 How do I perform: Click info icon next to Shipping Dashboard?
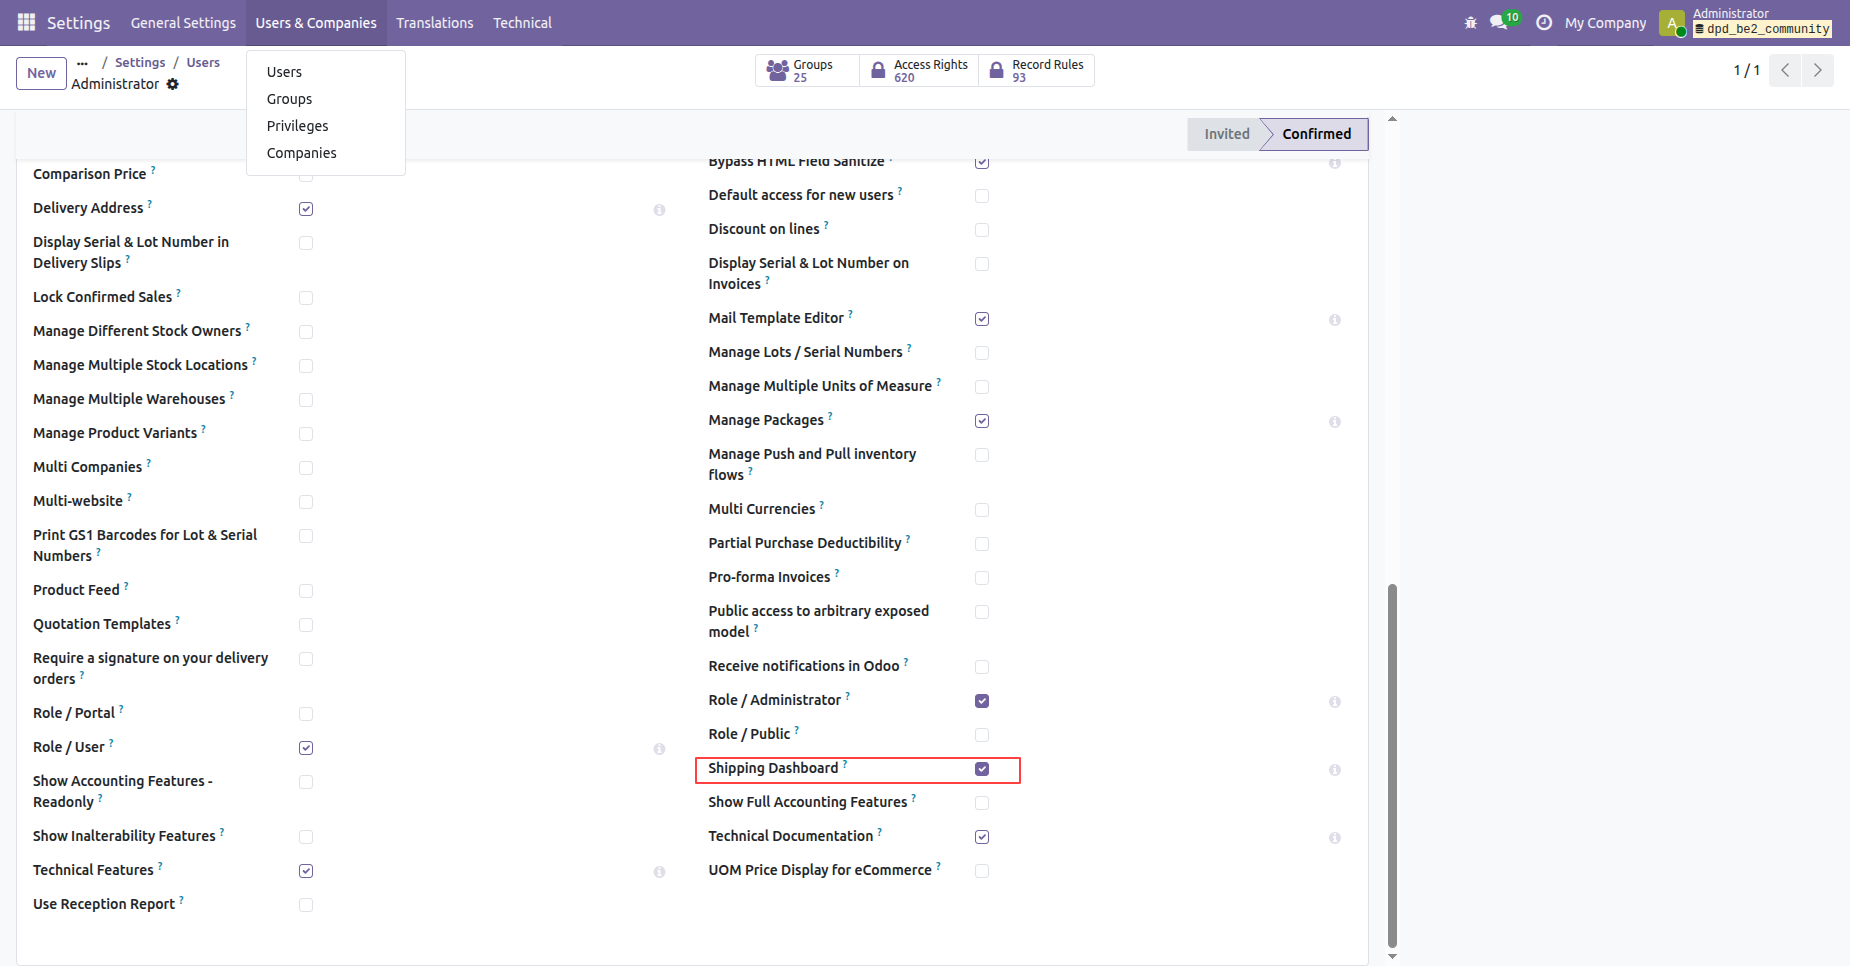pyautogui.click(x=1335, y=770)
